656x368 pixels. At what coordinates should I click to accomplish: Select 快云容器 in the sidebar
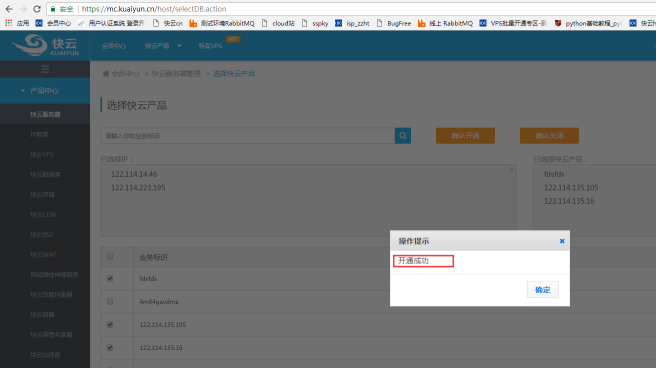pos(42,314)
